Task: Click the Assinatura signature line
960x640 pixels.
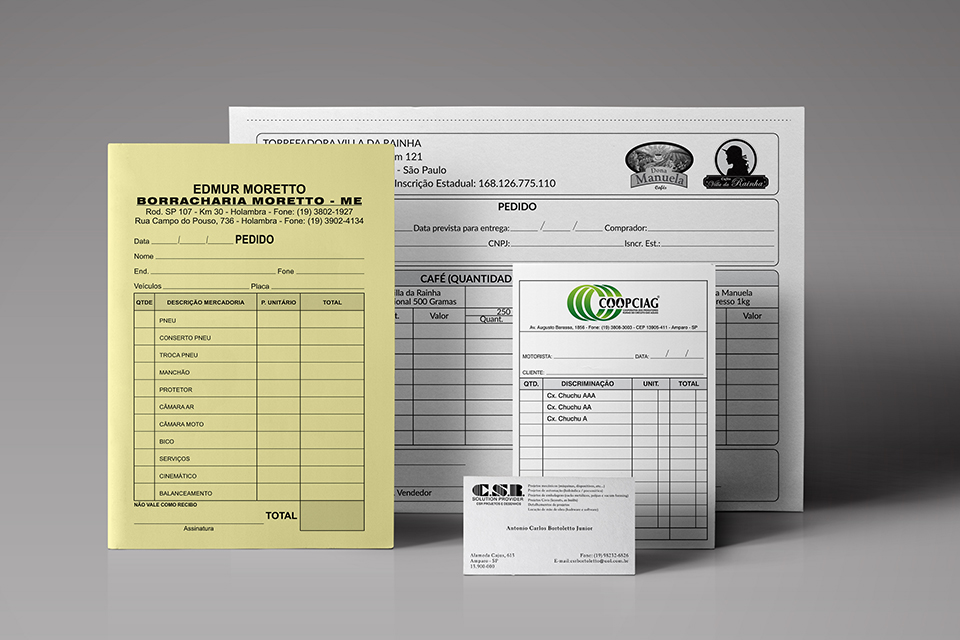Action: pyautogui.click(x=198, y=526)
